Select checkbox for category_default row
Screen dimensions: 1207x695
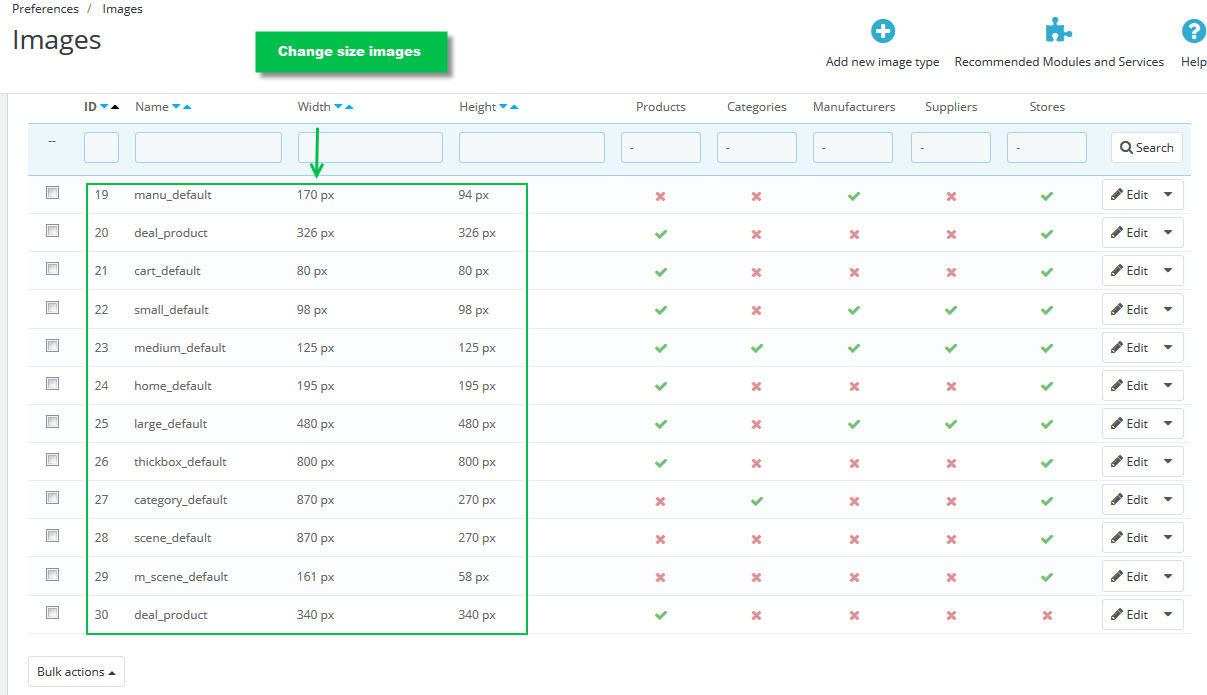tap(52, 498)
